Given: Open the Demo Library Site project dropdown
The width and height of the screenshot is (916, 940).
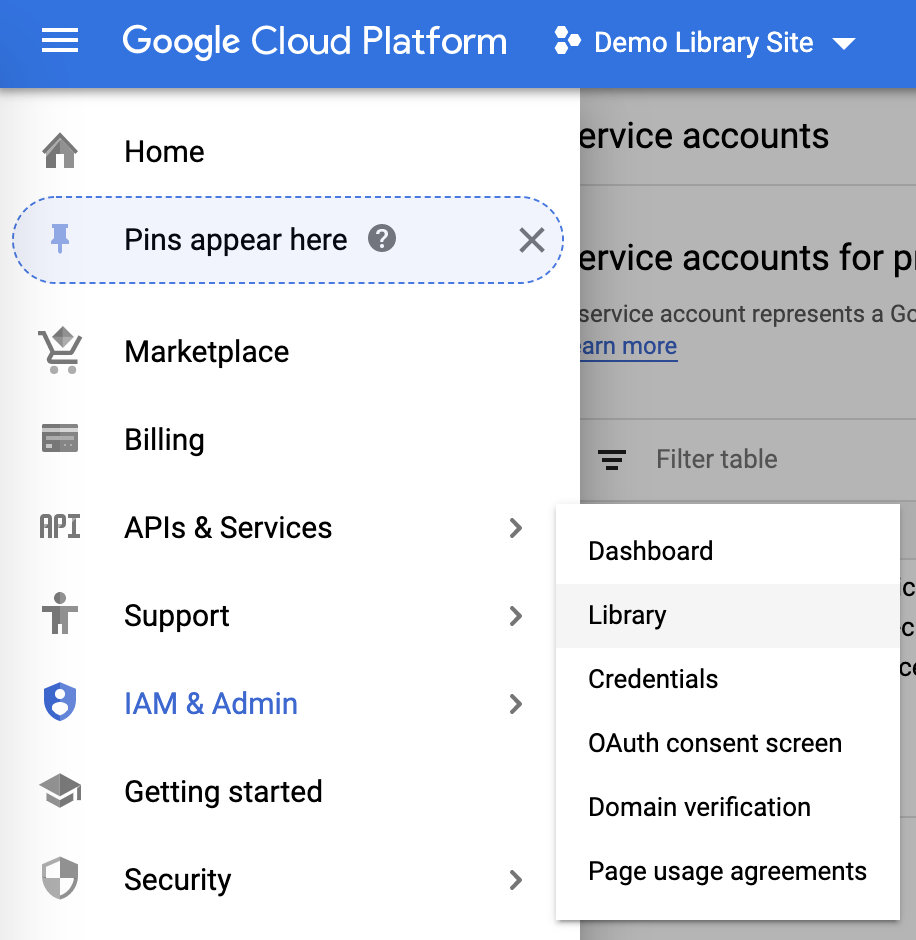Looking at the screenshot, I should (705, 42).
